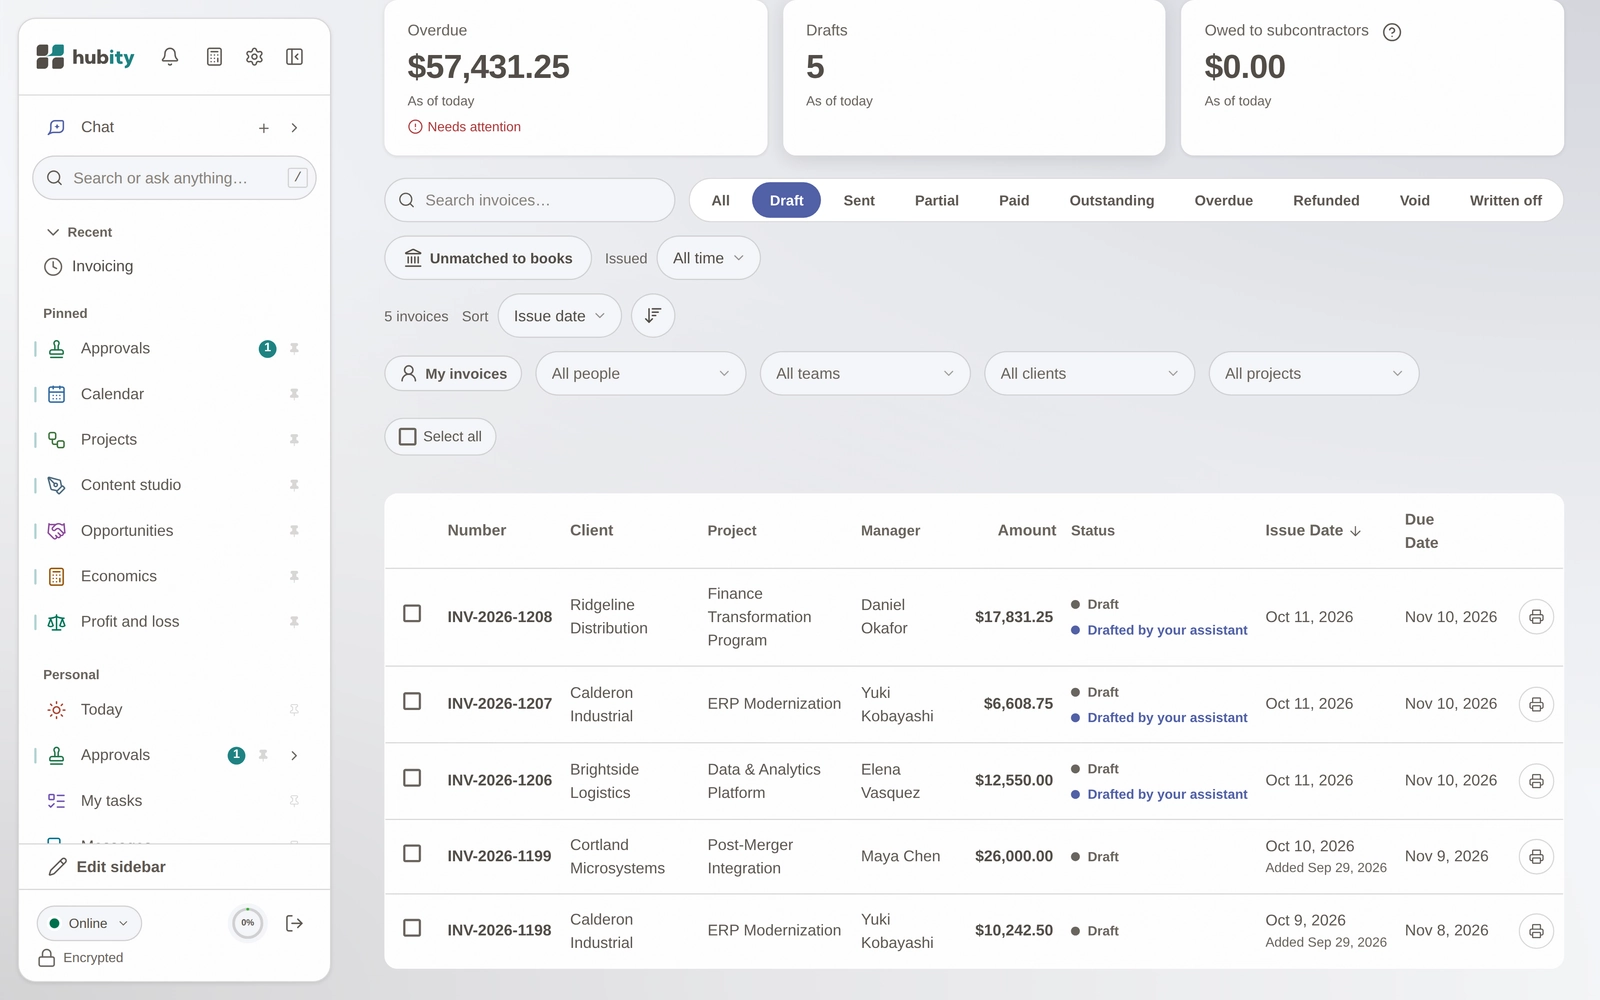This screenshot has width=1600, height=1000.
Task: Collapse the sidebar panel icon
Action: tap(294, 57)
